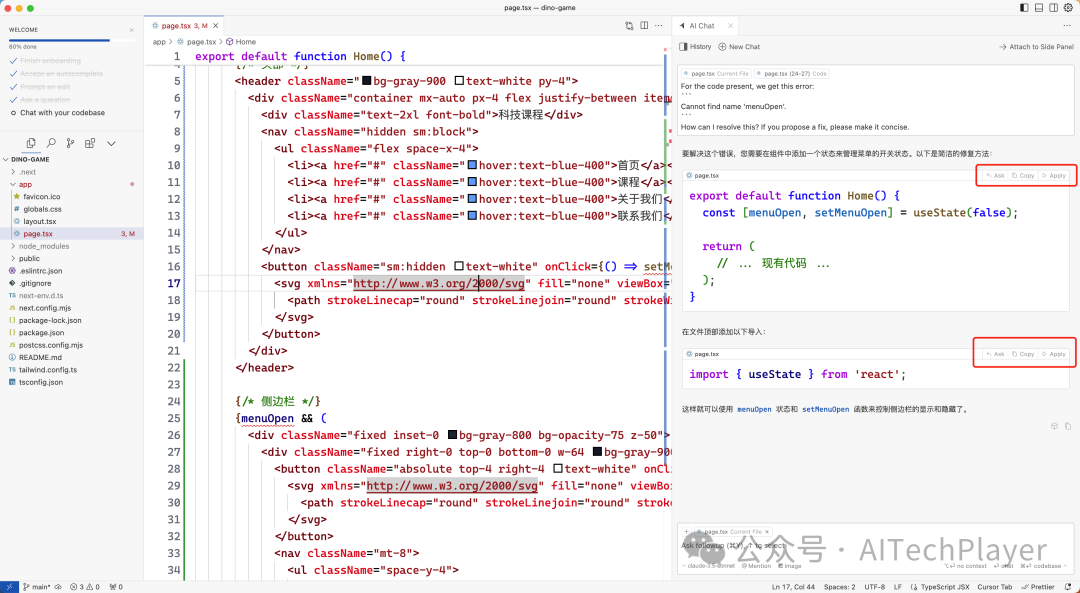Expand the node_modules folder
The width and height of the screenshot is (1080, 593).
tap(43, 246)
